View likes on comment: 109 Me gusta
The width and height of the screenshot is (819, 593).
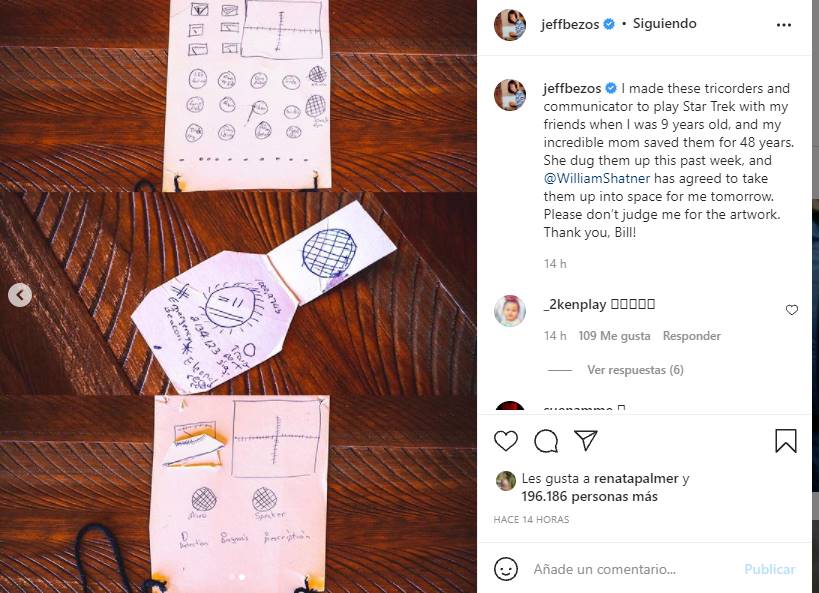[x=614, y=336]
